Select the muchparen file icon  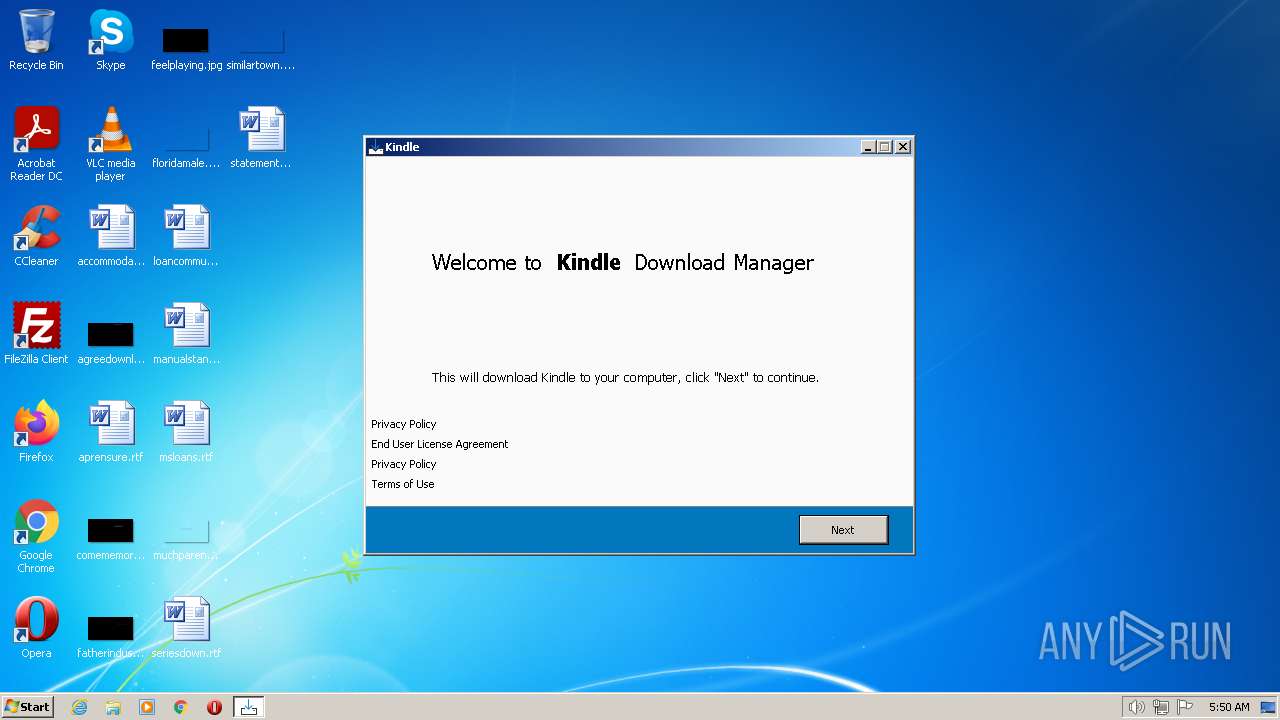[186, 536]
